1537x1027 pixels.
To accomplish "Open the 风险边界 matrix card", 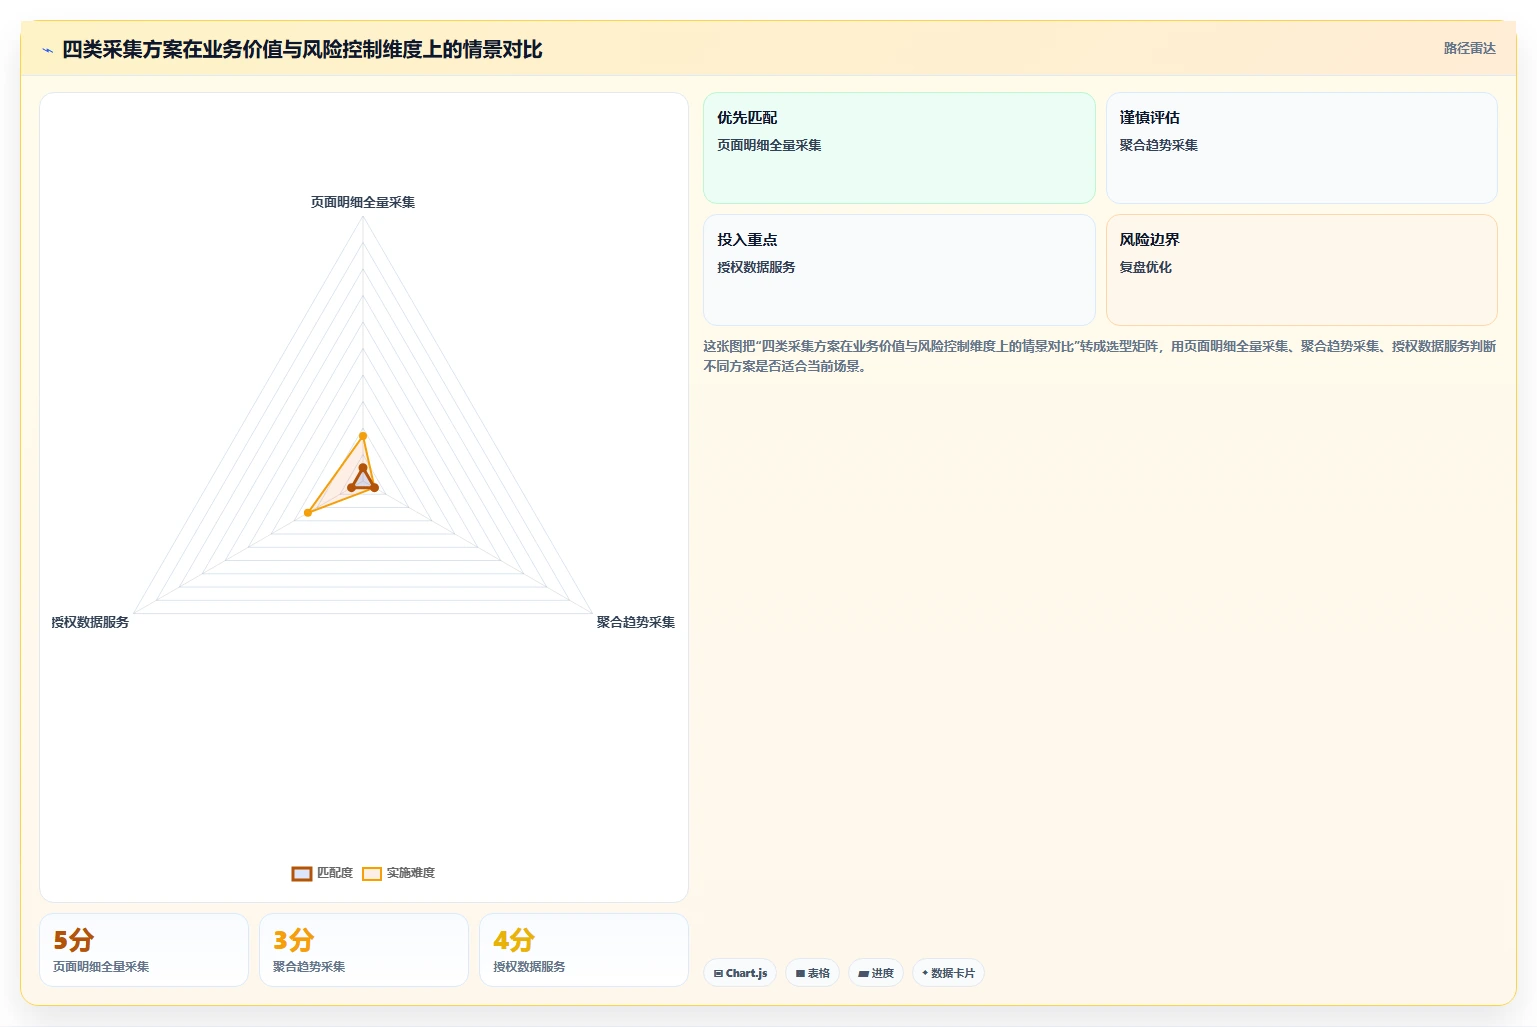I will tap(1301, 270).
